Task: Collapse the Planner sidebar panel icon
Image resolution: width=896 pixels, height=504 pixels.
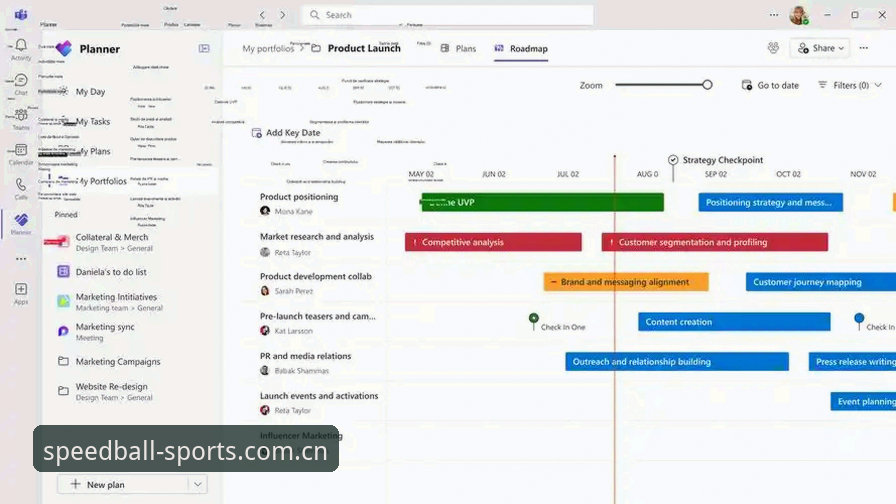Action: click(x=204, y=49)
